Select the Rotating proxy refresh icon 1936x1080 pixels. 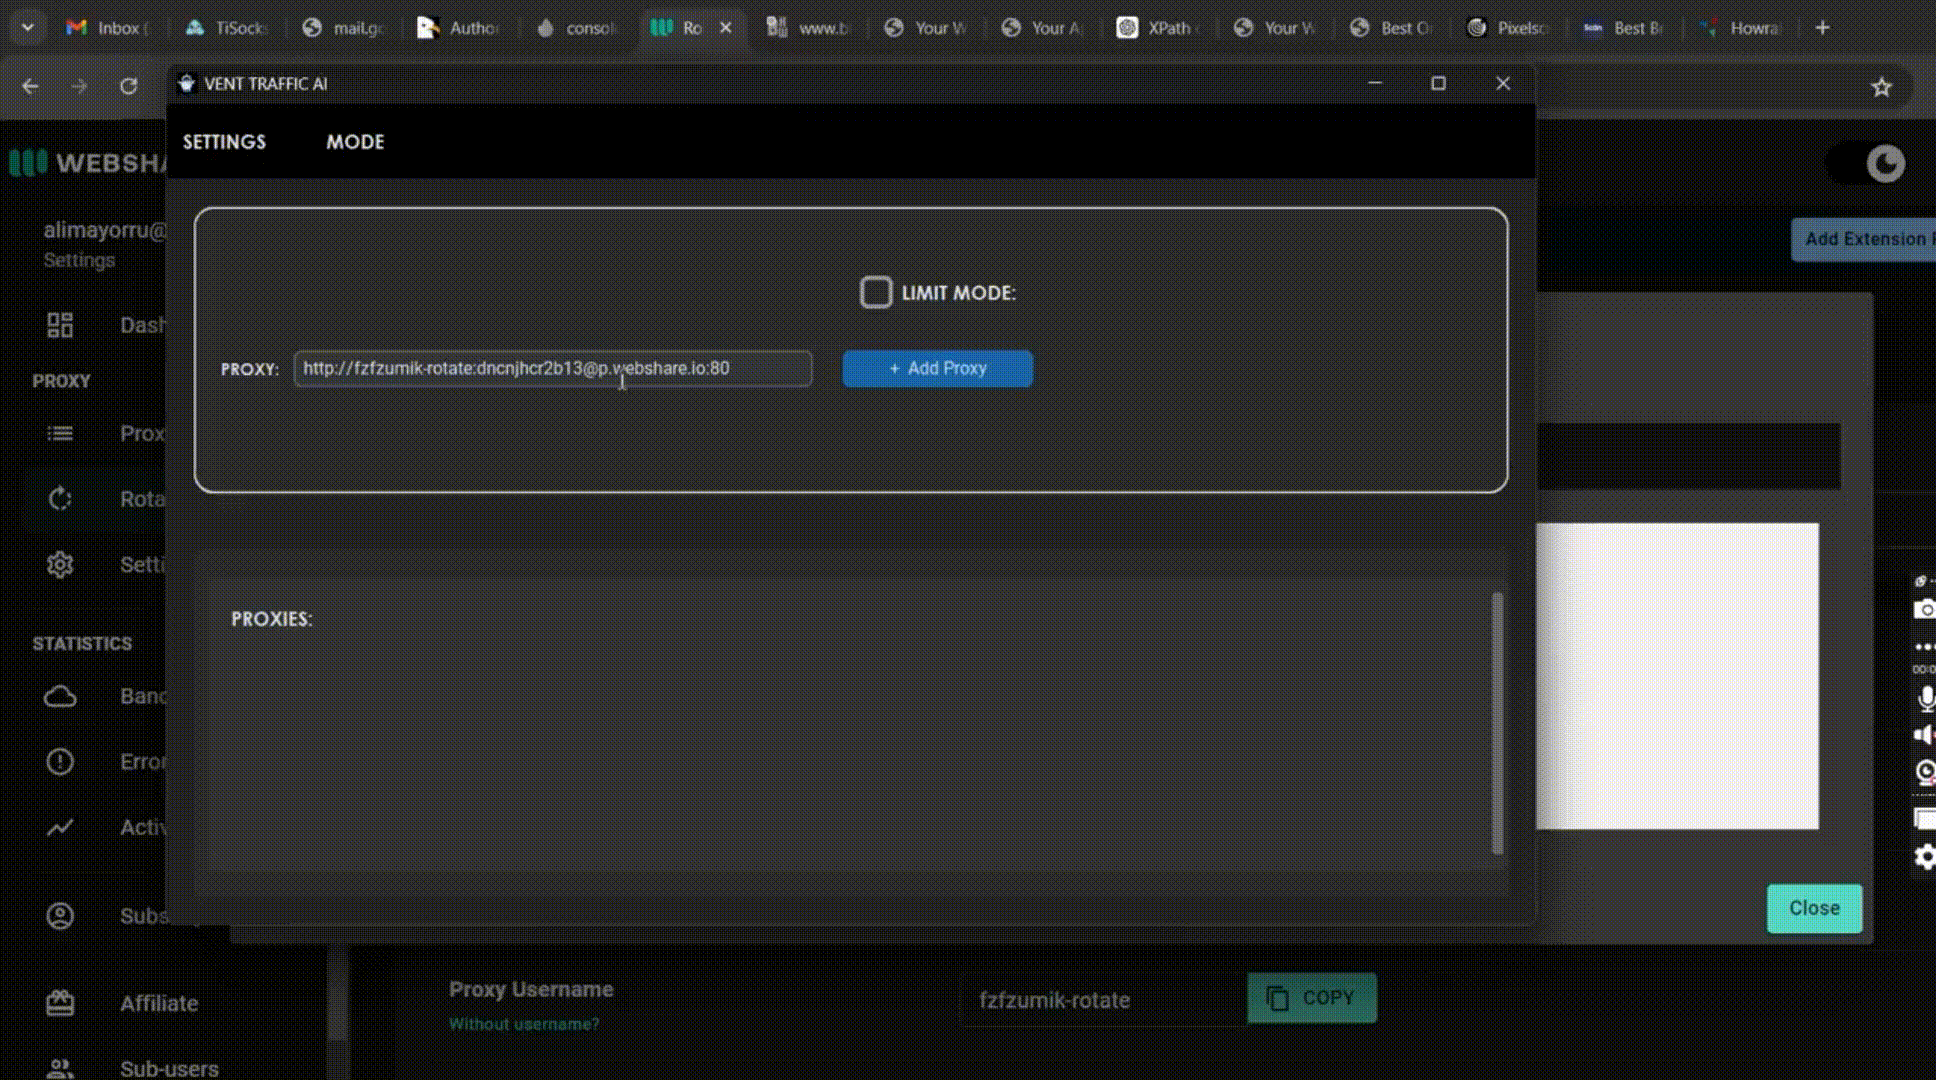(60, 498)
